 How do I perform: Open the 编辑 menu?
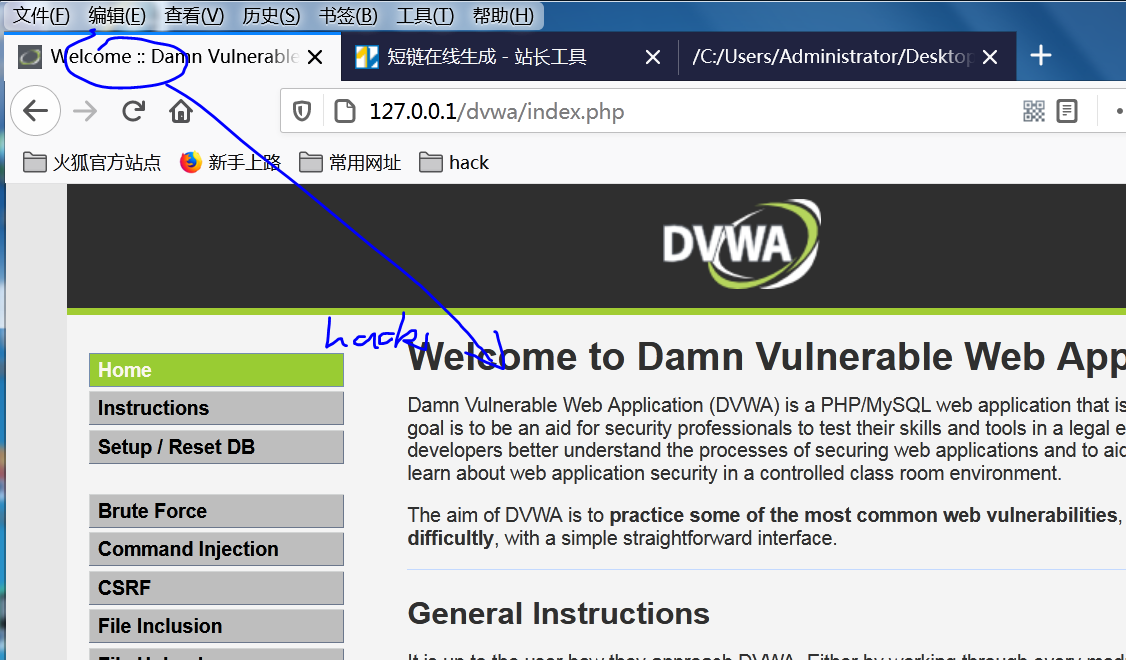tap(116, 15)
